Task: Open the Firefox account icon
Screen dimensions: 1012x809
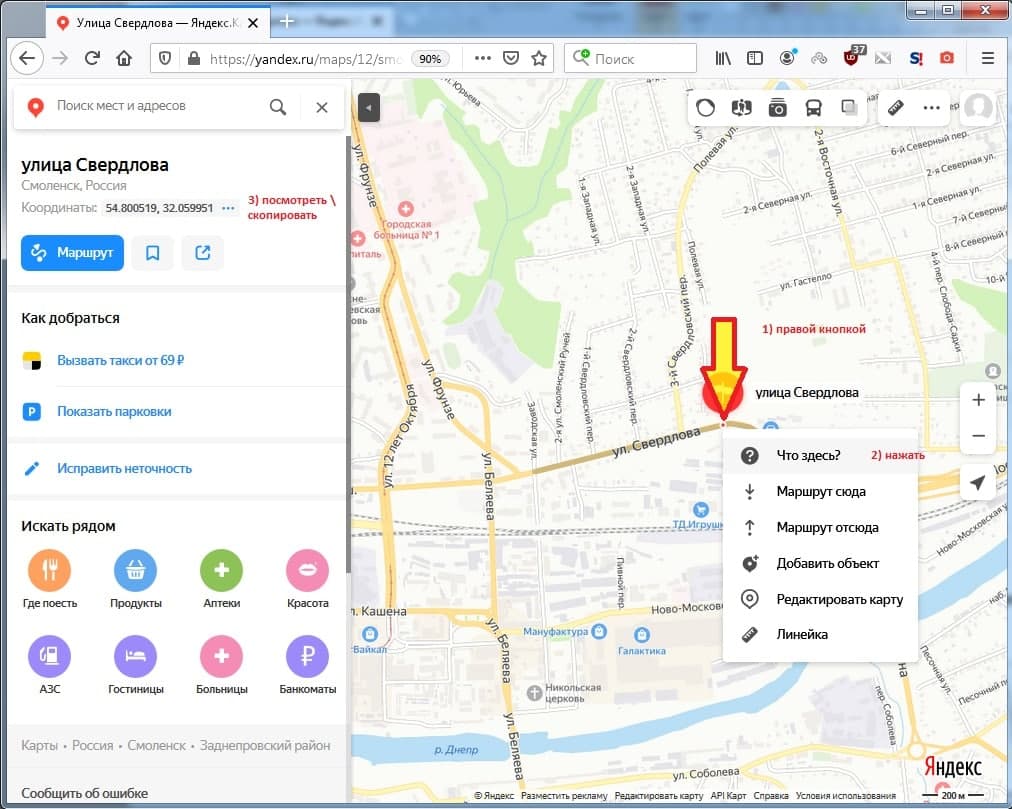Action: [787, 58]
